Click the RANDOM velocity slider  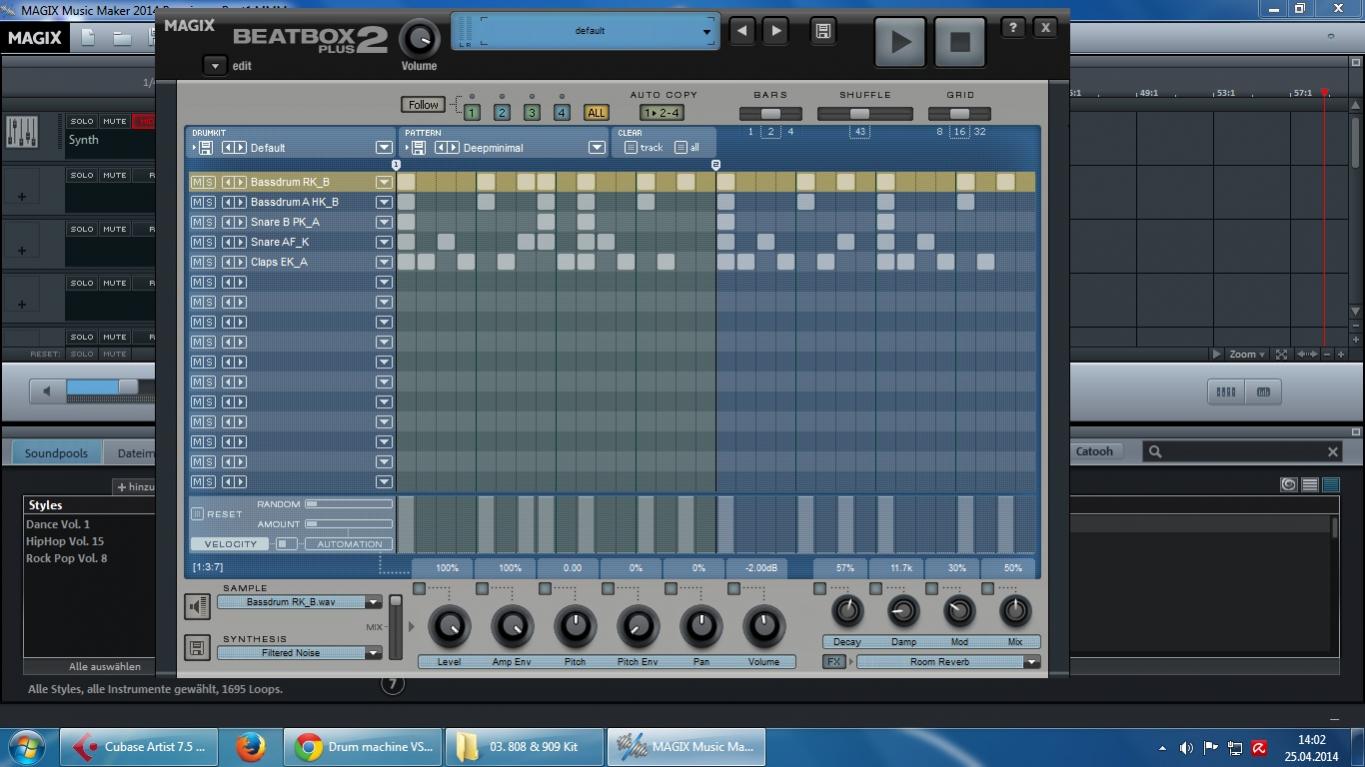click(349, 504)
